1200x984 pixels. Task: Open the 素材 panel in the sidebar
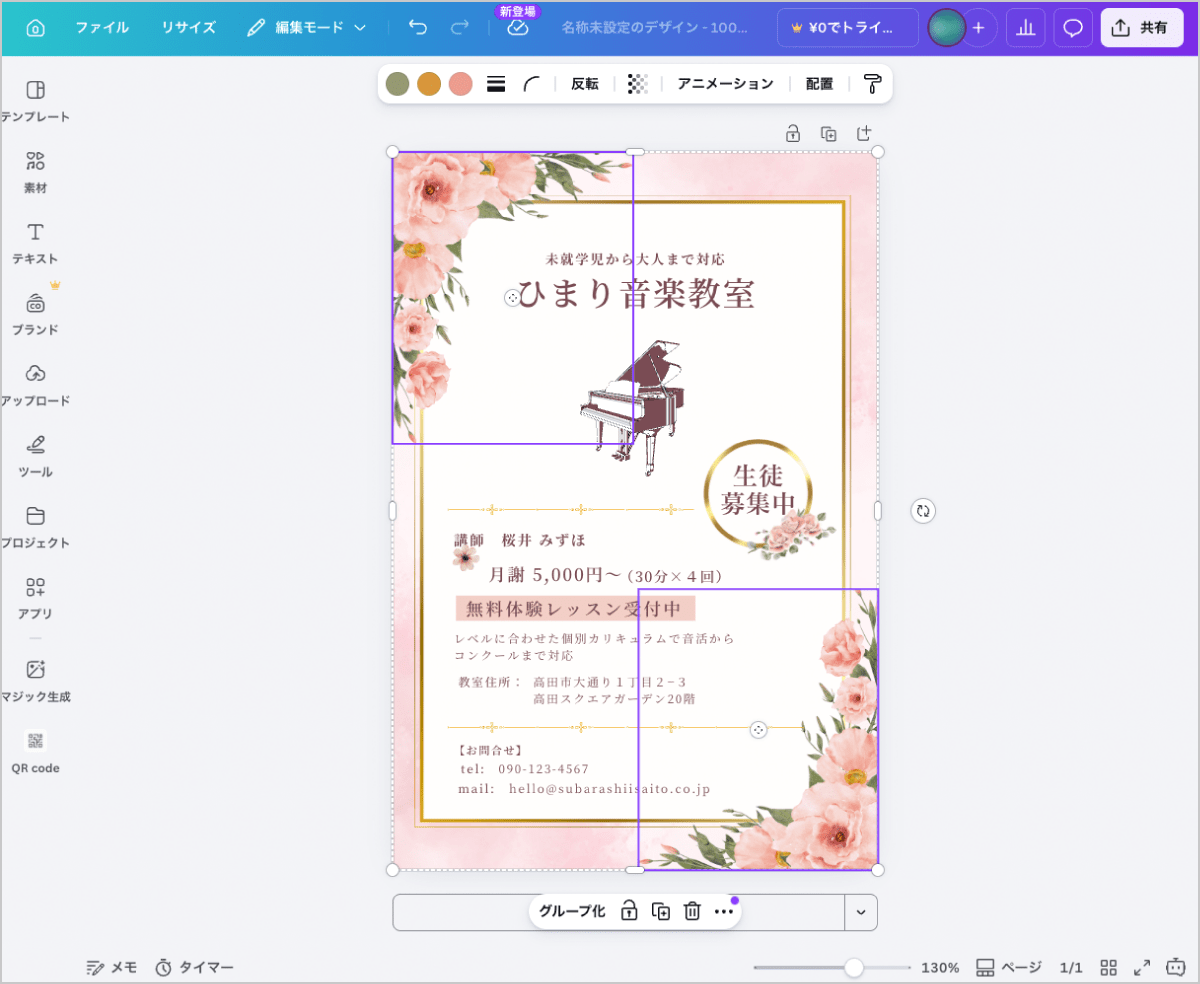[35, 168]
